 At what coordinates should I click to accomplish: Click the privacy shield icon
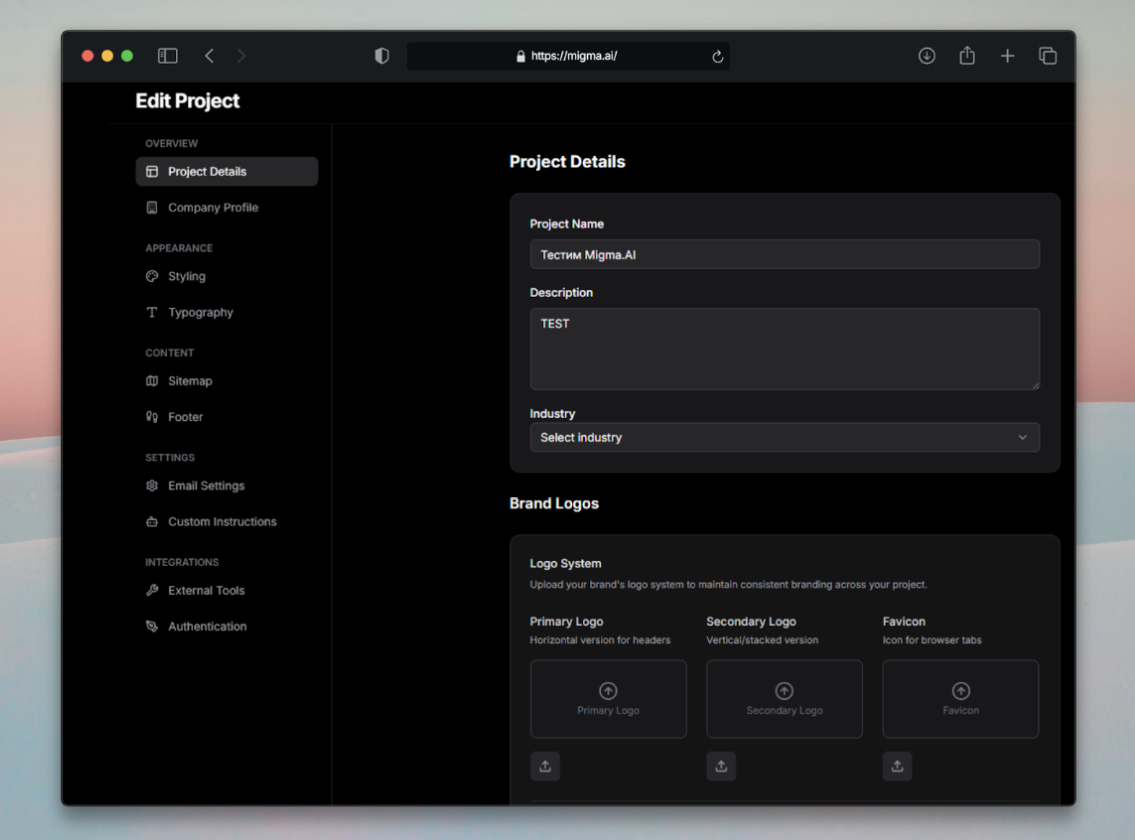click(x=381, y=56)
